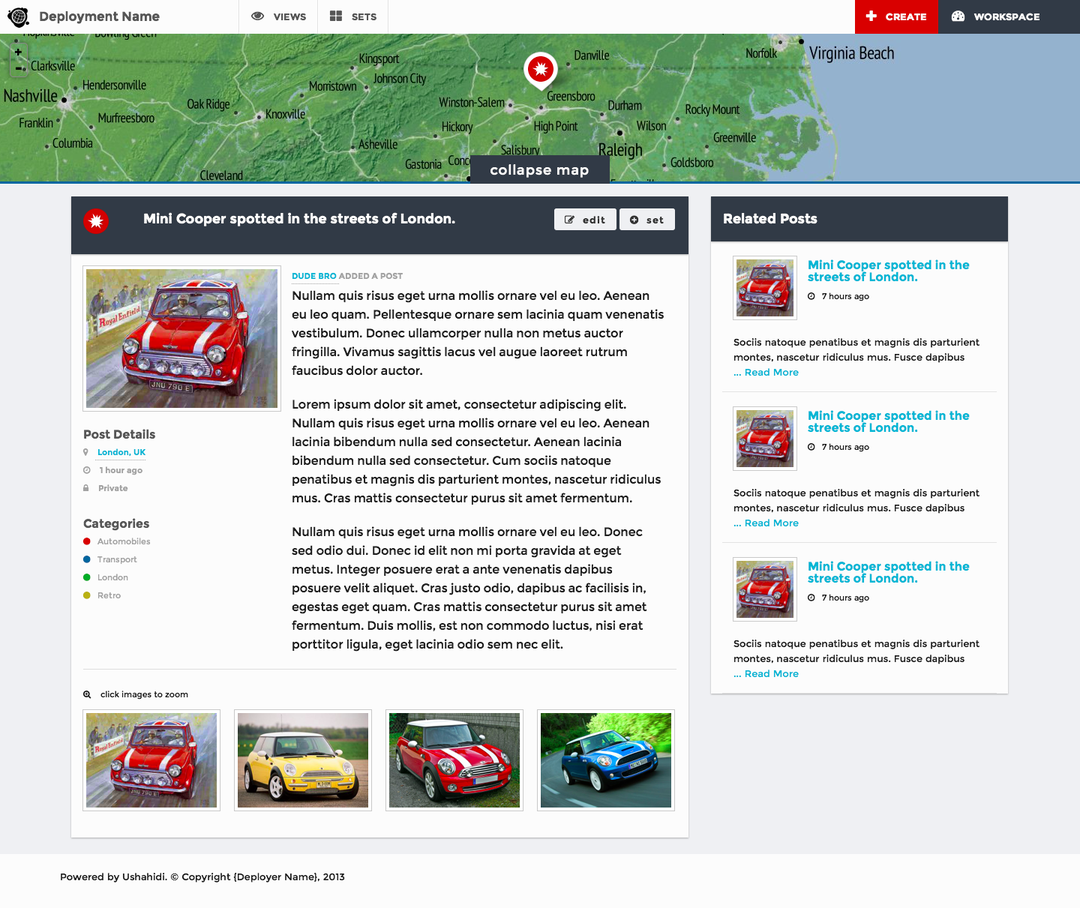Select the Automobiles category
Screen dimensions: 1080x908
click(x=123, y=541)
